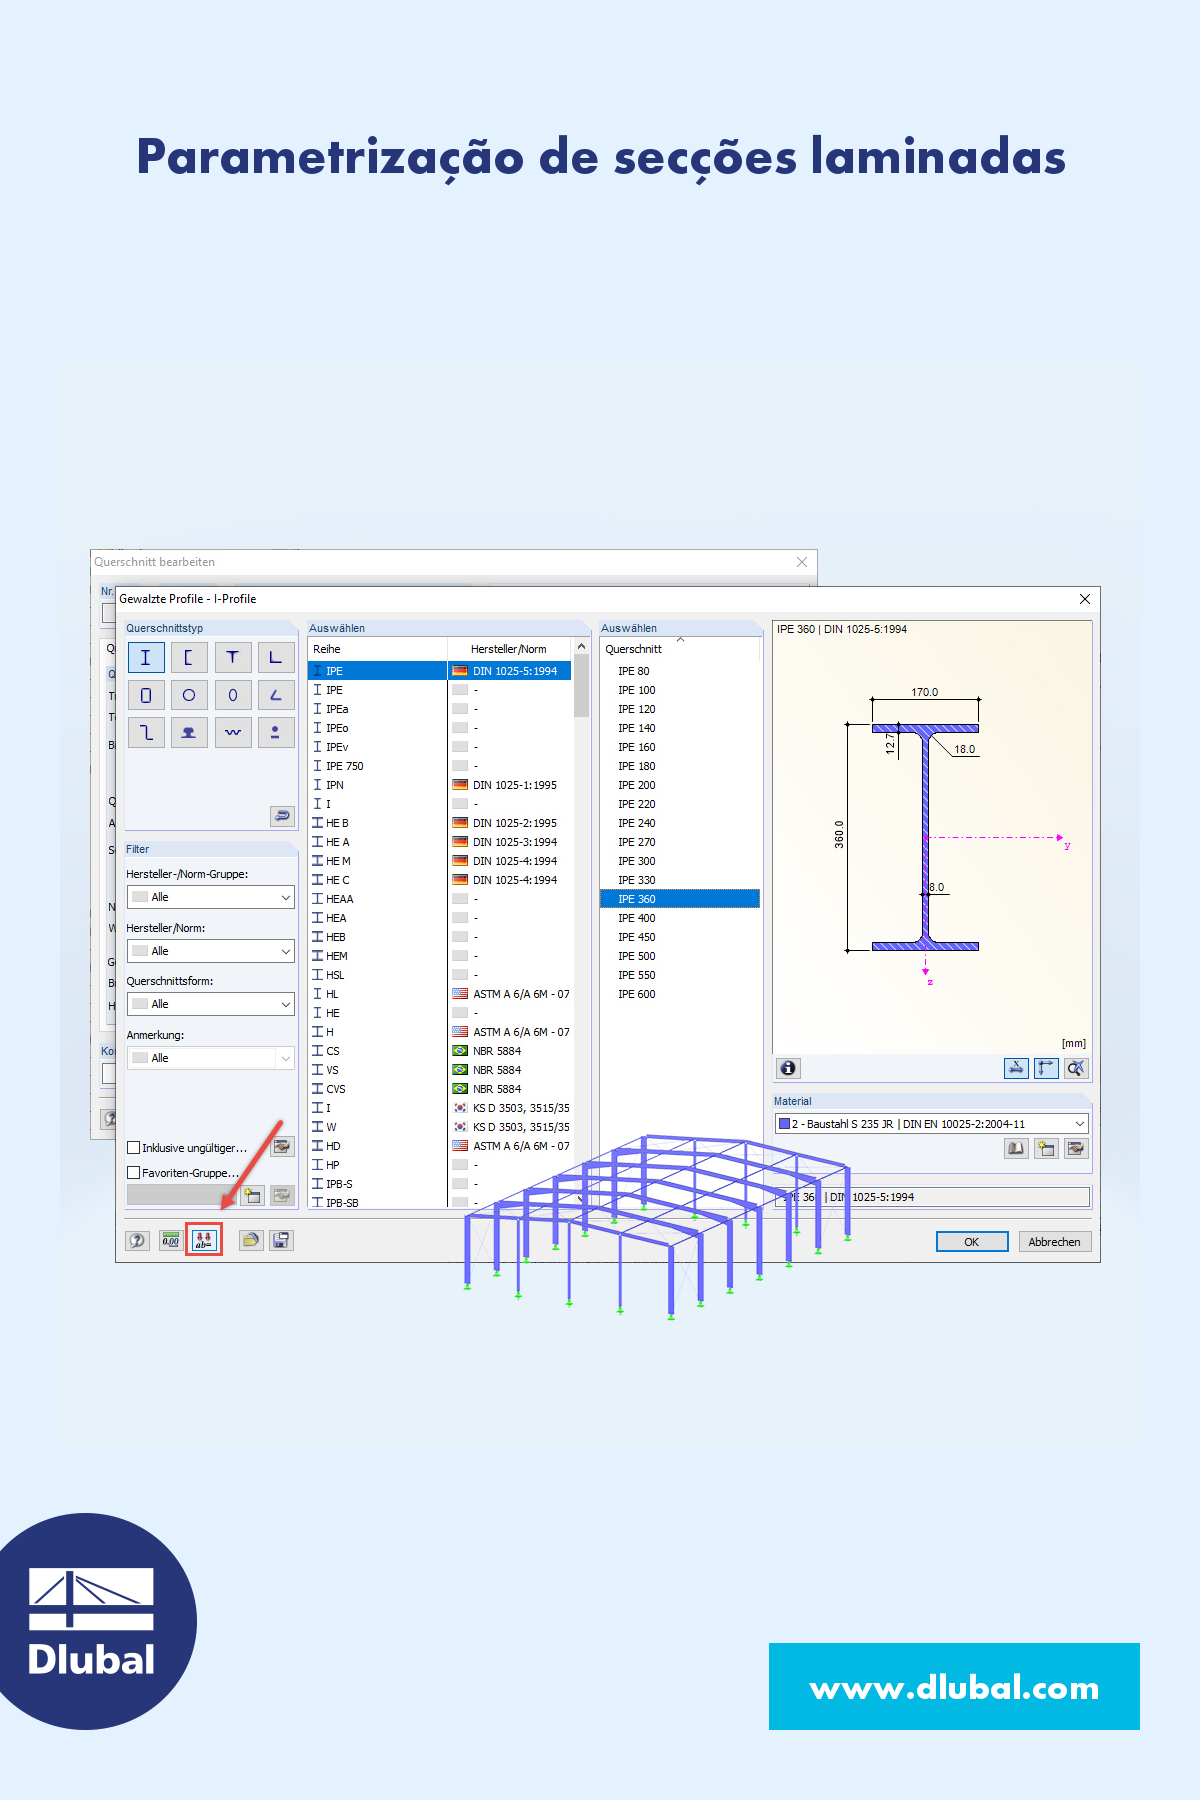Click the open folder icon

[251, 1240]
